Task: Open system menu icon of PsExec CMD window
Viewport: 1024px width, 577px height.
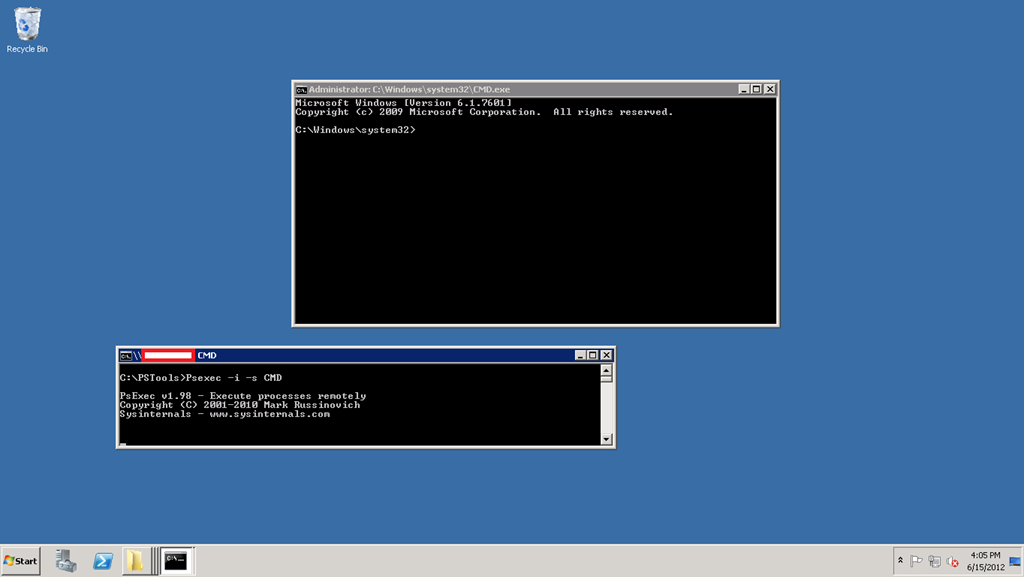Action: [x=126, y=355]
